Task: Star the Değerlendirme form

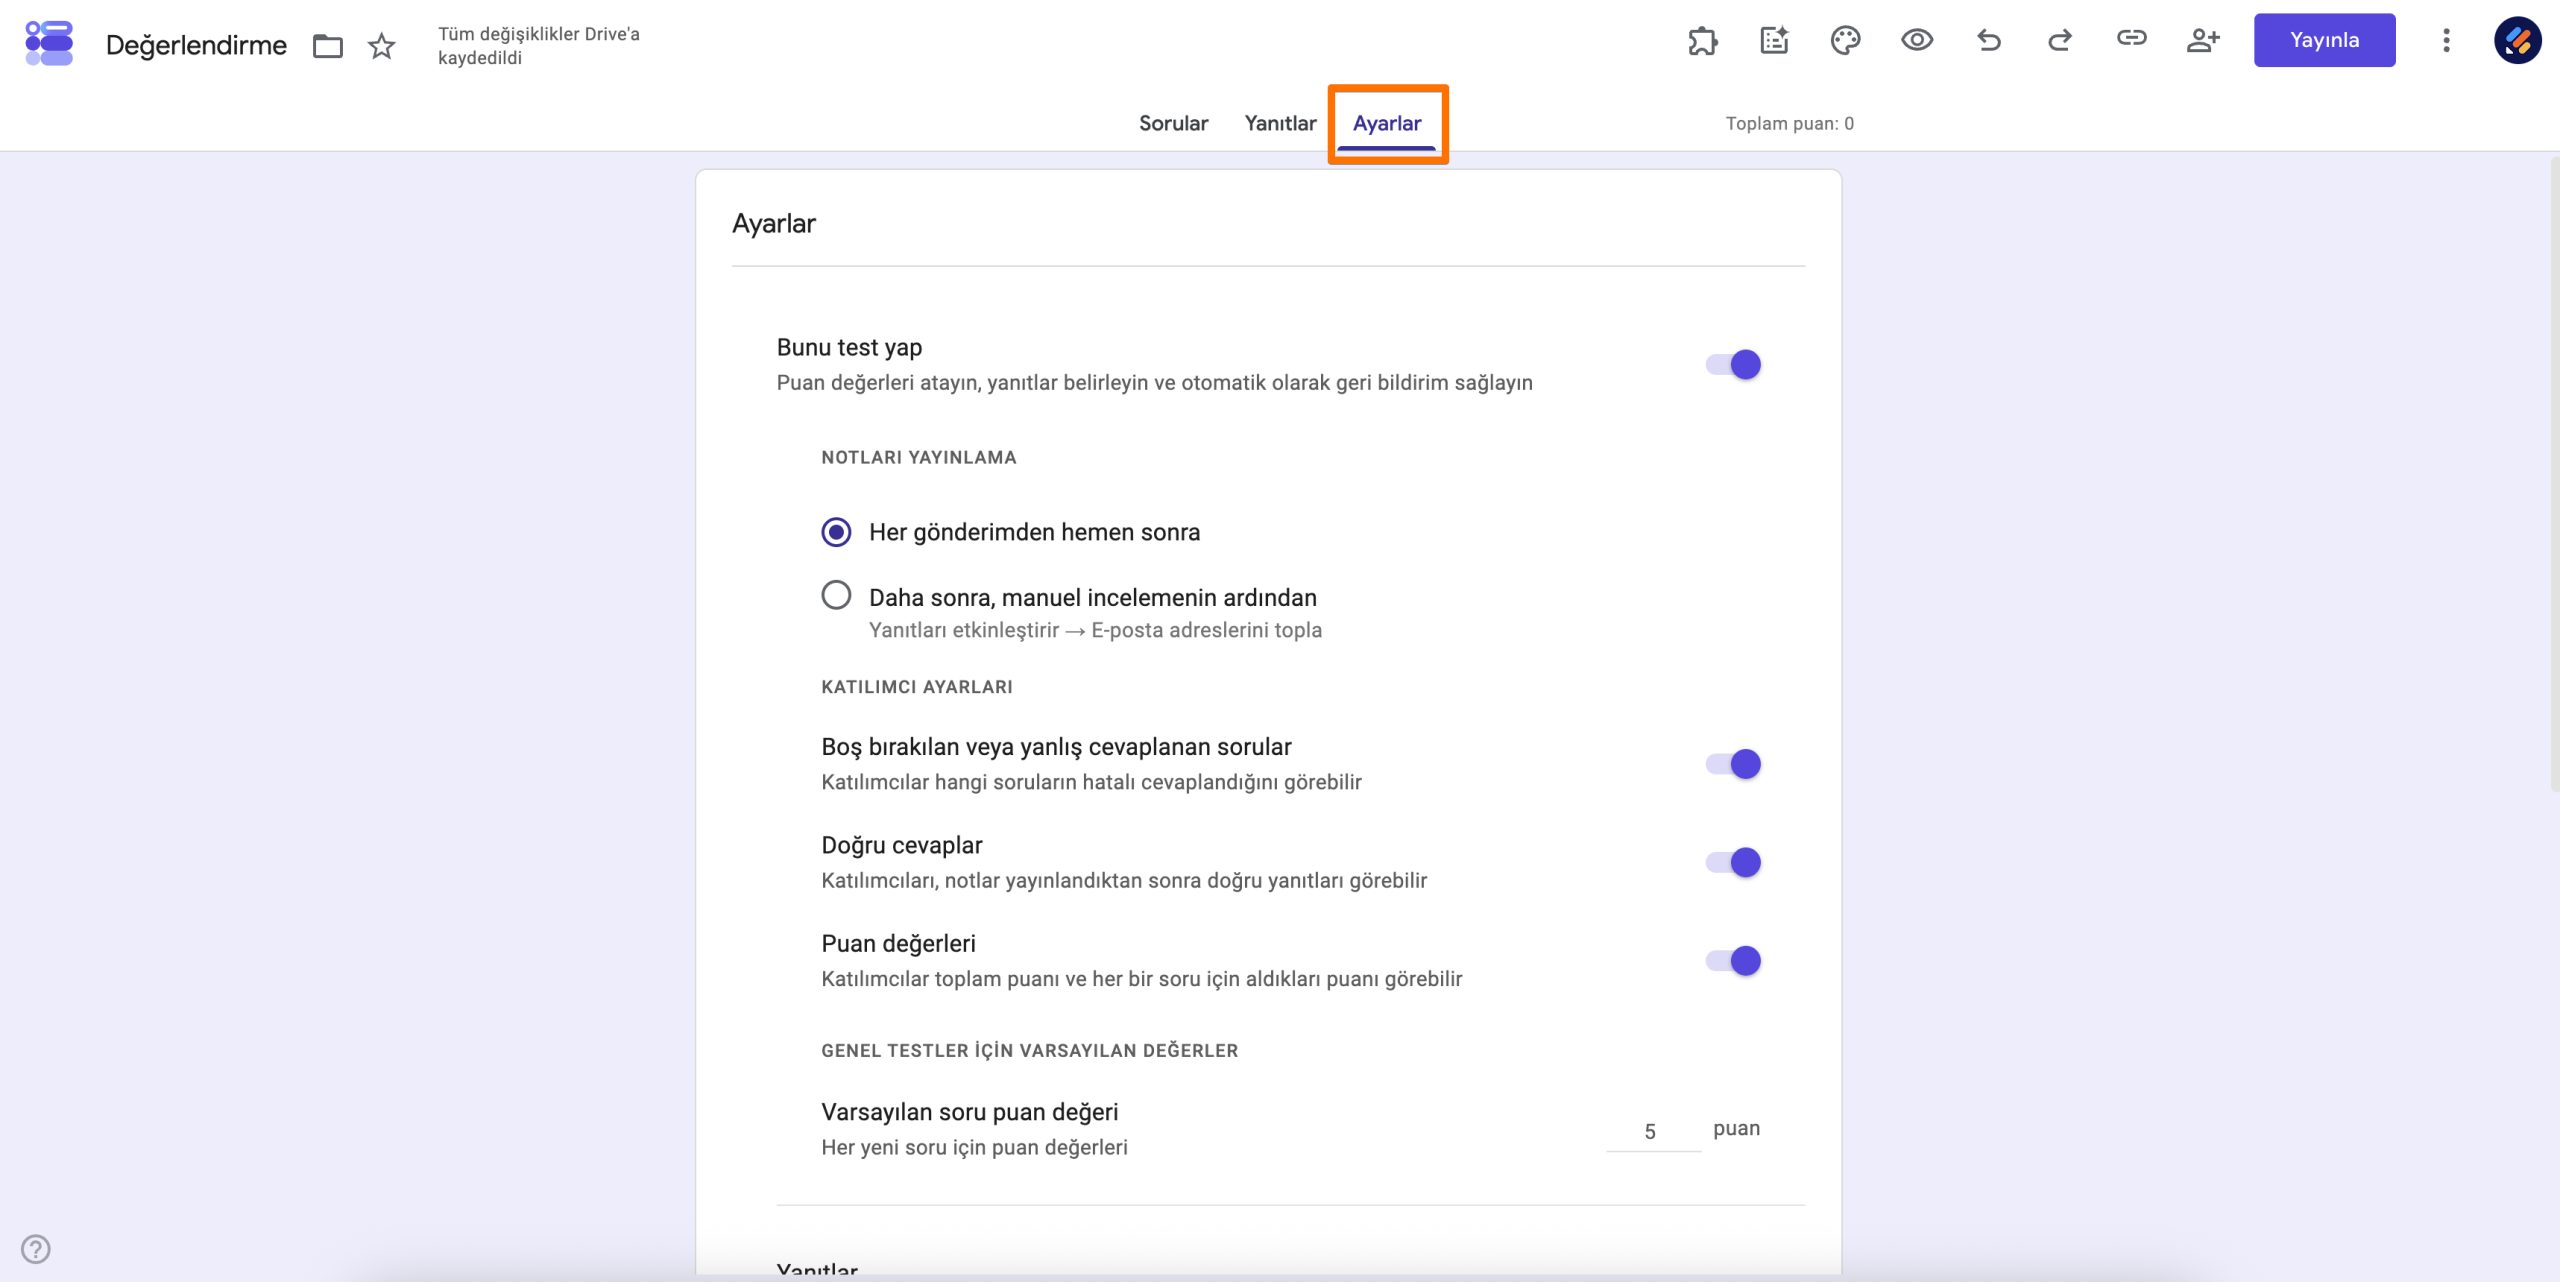Action: pyautogui.click(x=382, y=46)
